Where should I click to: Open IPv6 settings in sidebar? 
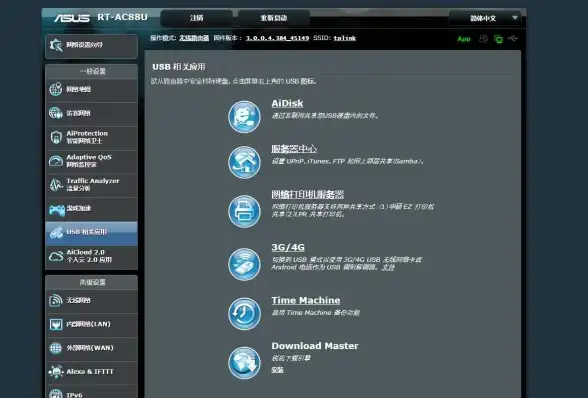pyautogui.click(x=91, y=393)
